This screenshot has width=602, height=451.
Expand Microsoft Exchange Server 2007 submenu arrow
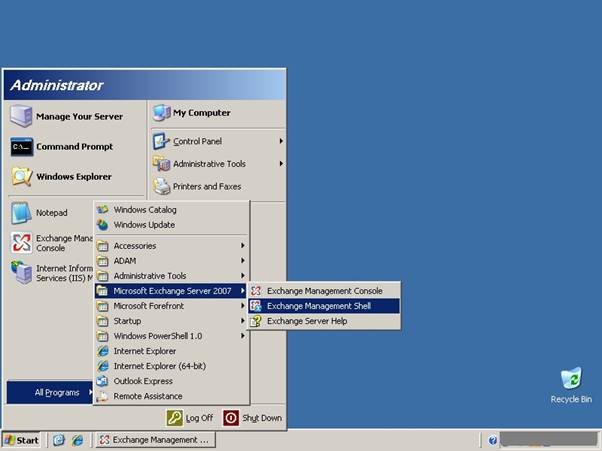(243, 291)
